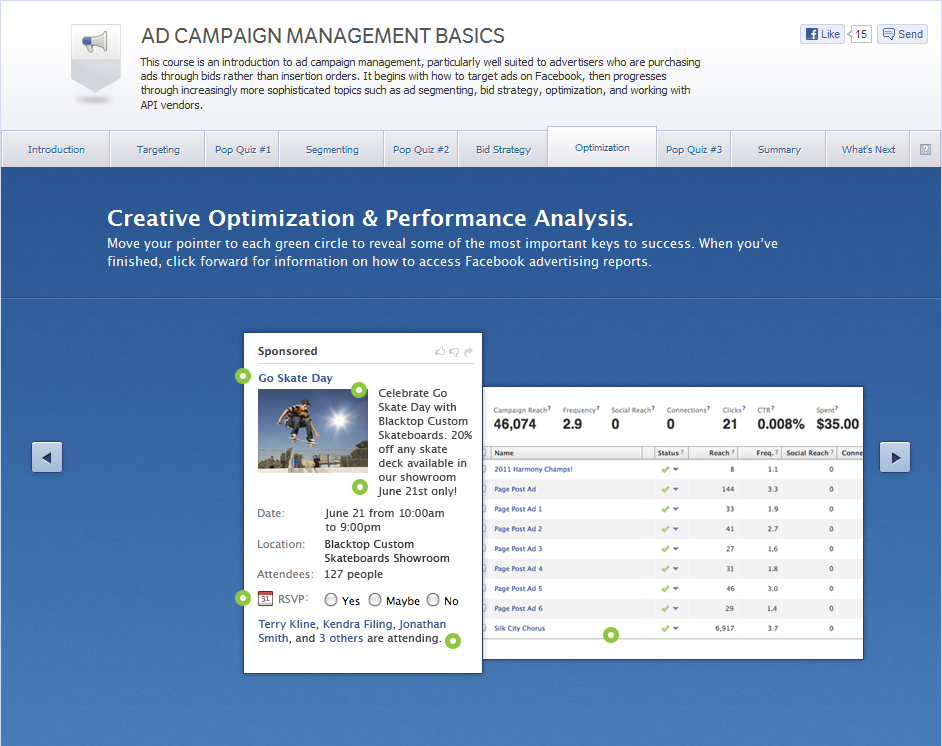
Task: Open the Pop Quiz #1 tab
Action: (243, 150)
